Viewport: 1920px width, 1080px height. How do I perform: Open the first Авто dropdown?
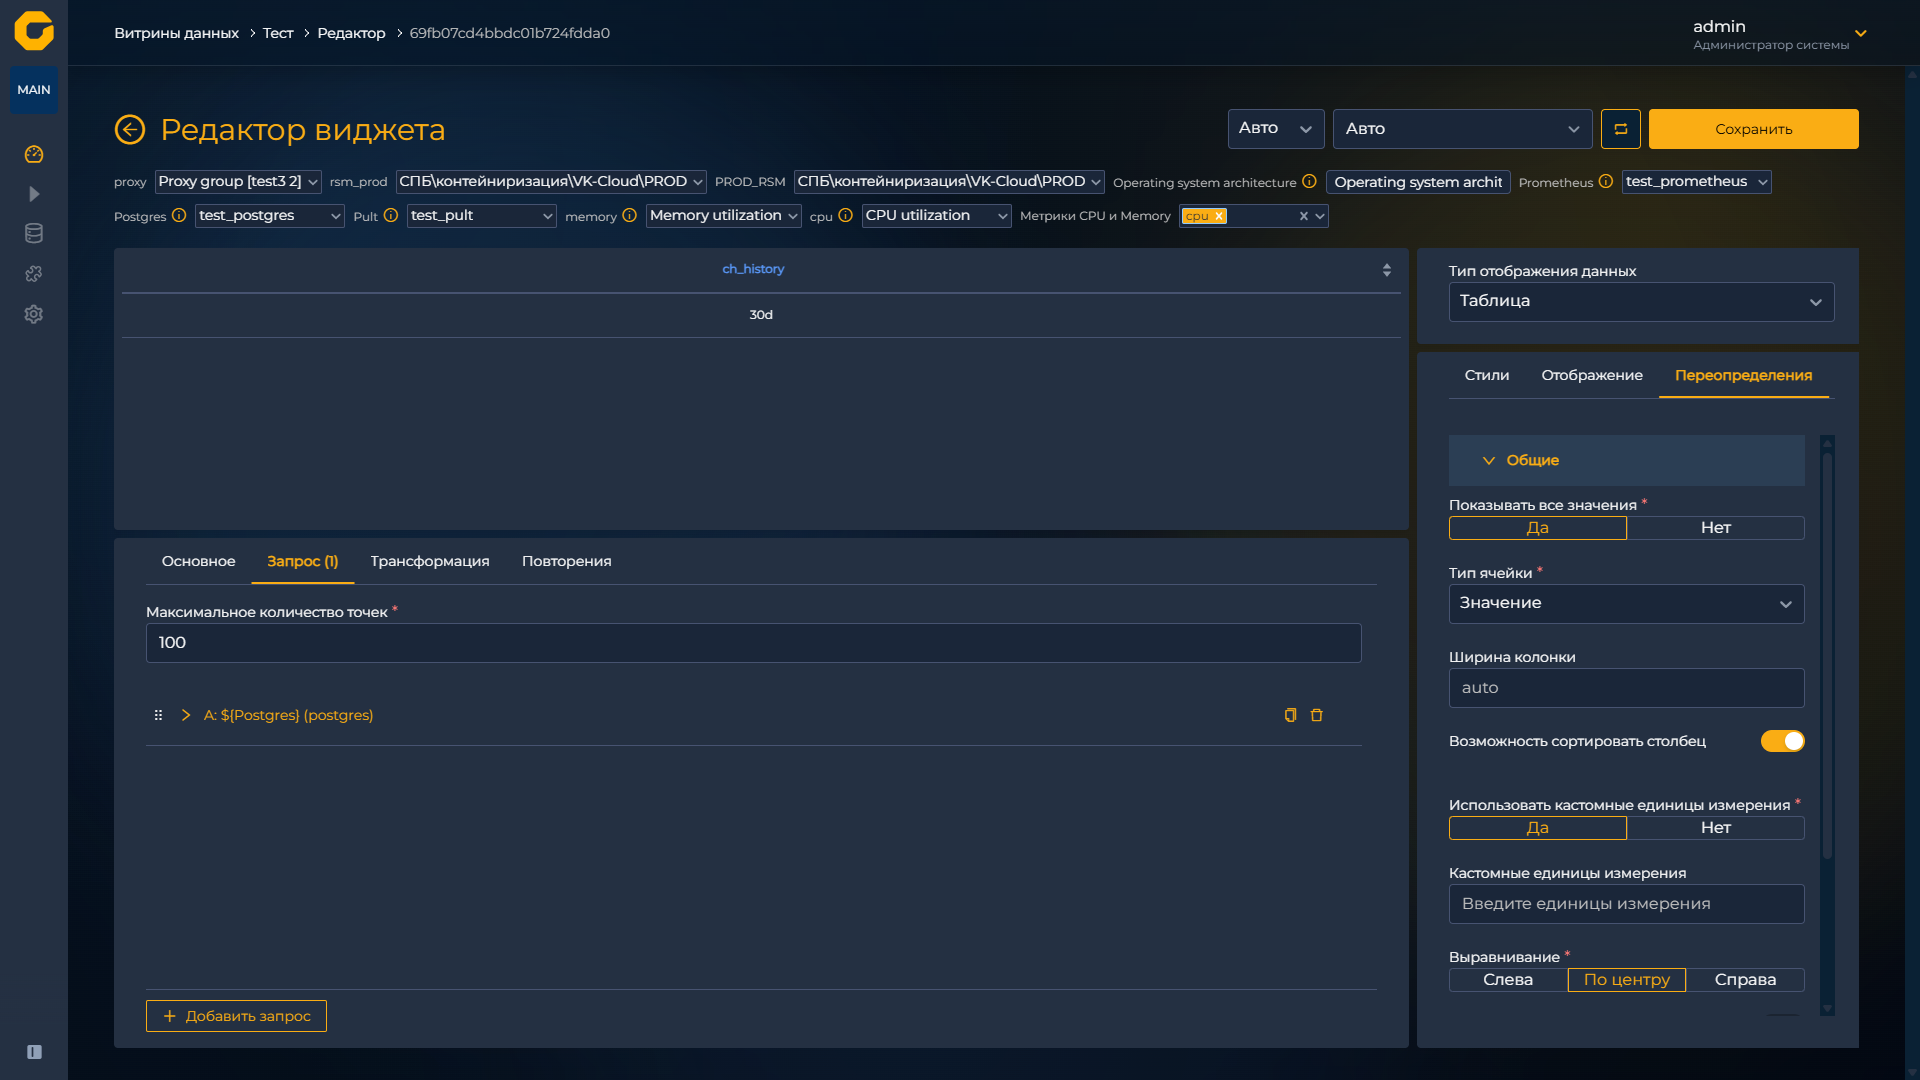tap(1275, 129)
